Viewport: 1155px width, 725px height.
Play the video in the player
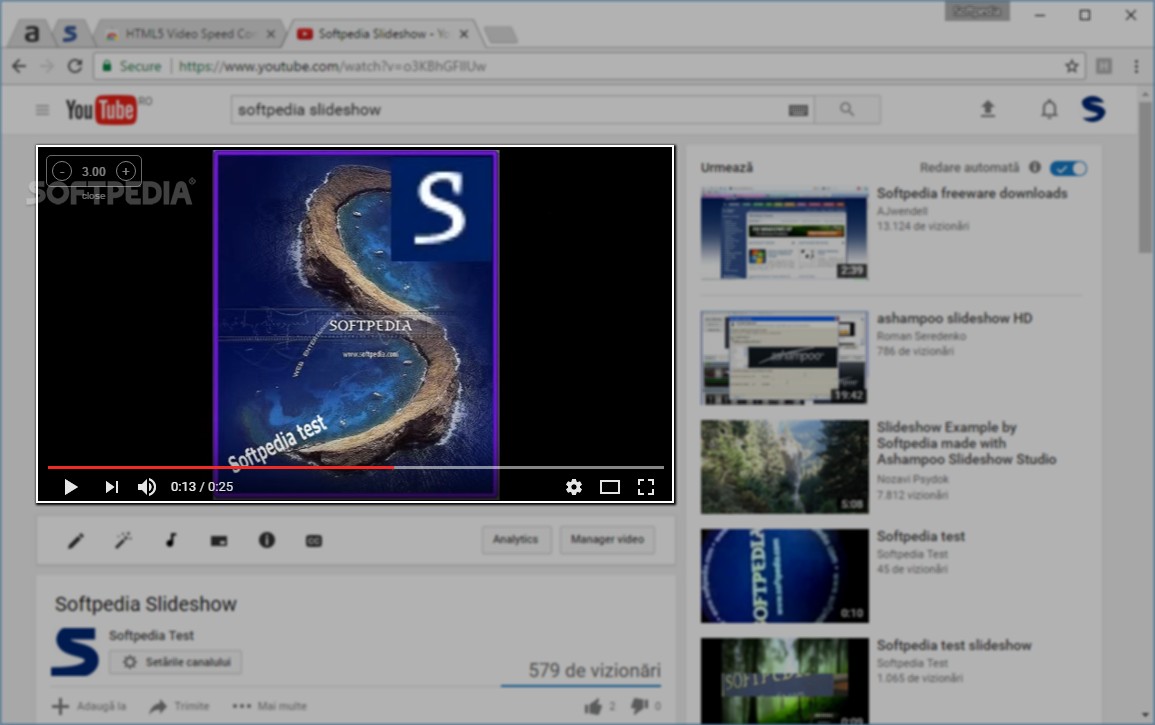71,487
